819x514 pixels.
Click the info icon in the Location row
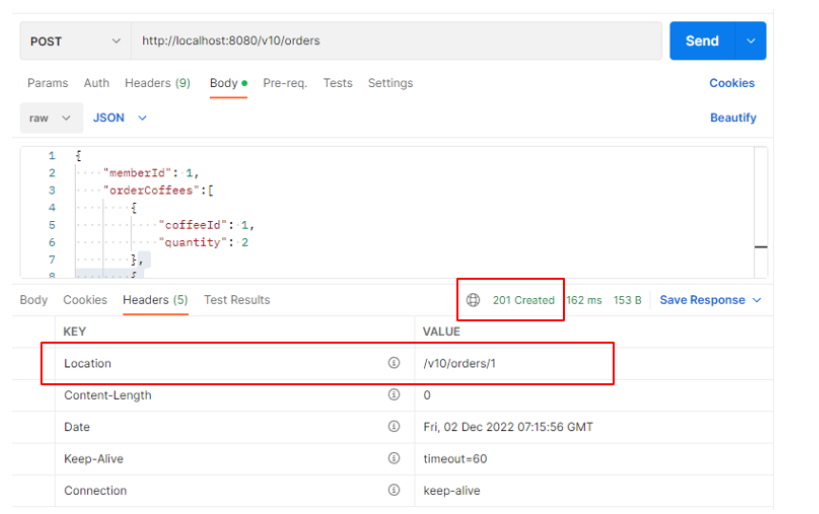click(394, 363)
